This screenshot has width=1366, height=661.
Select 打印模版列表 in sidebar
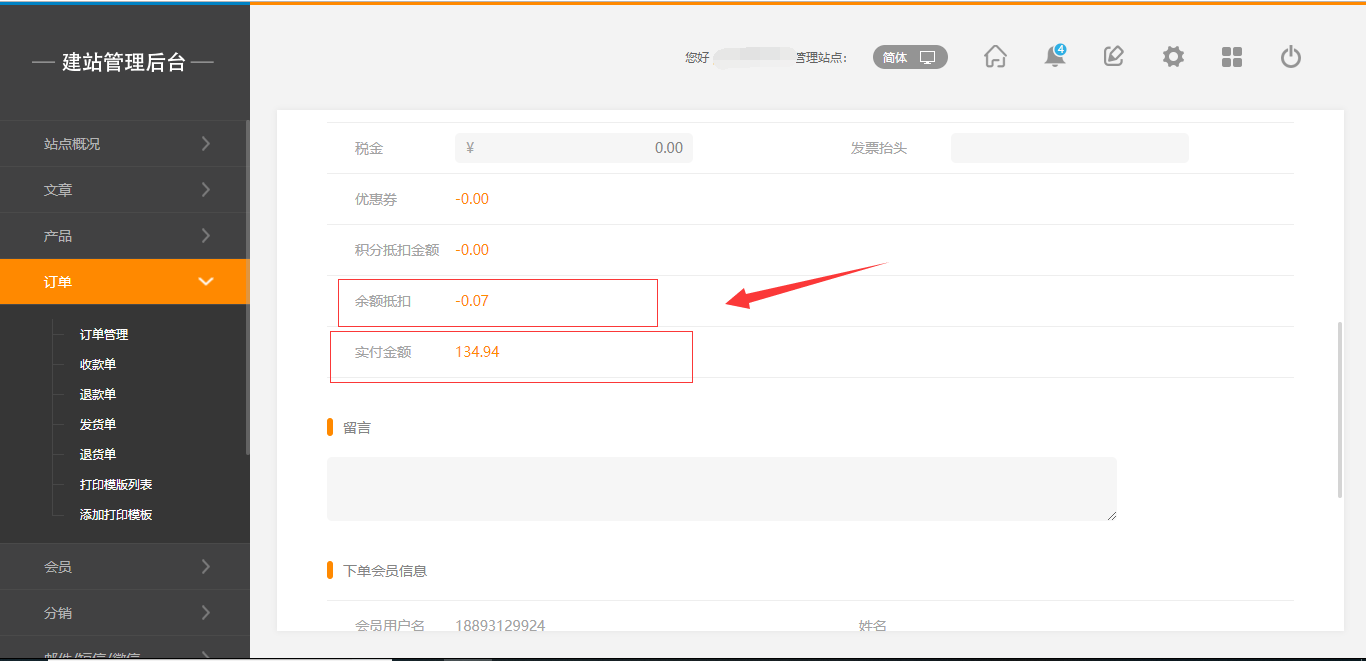pyautogui.click(x=116, y=485)
